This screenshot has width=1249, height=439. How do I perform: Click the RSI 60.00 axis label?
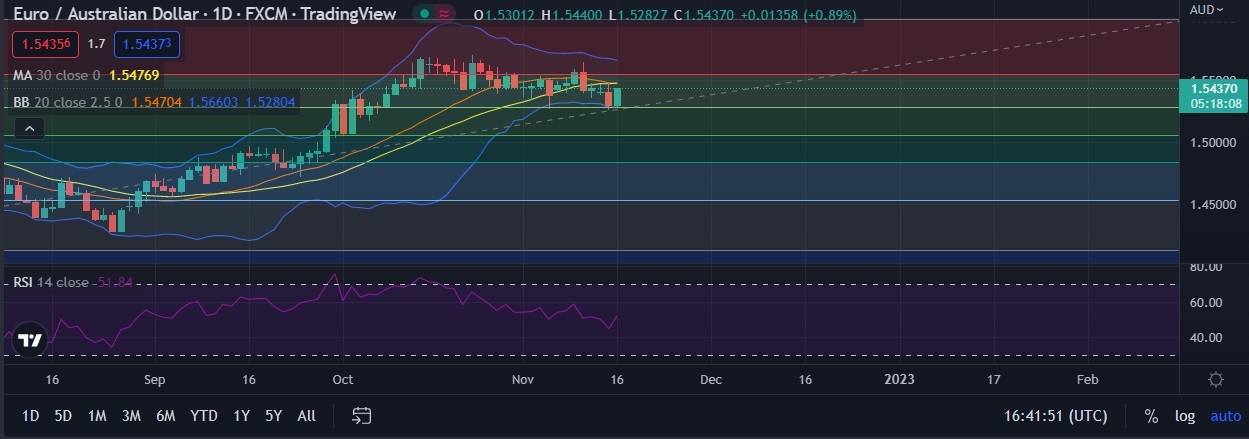coord(1205,302)
